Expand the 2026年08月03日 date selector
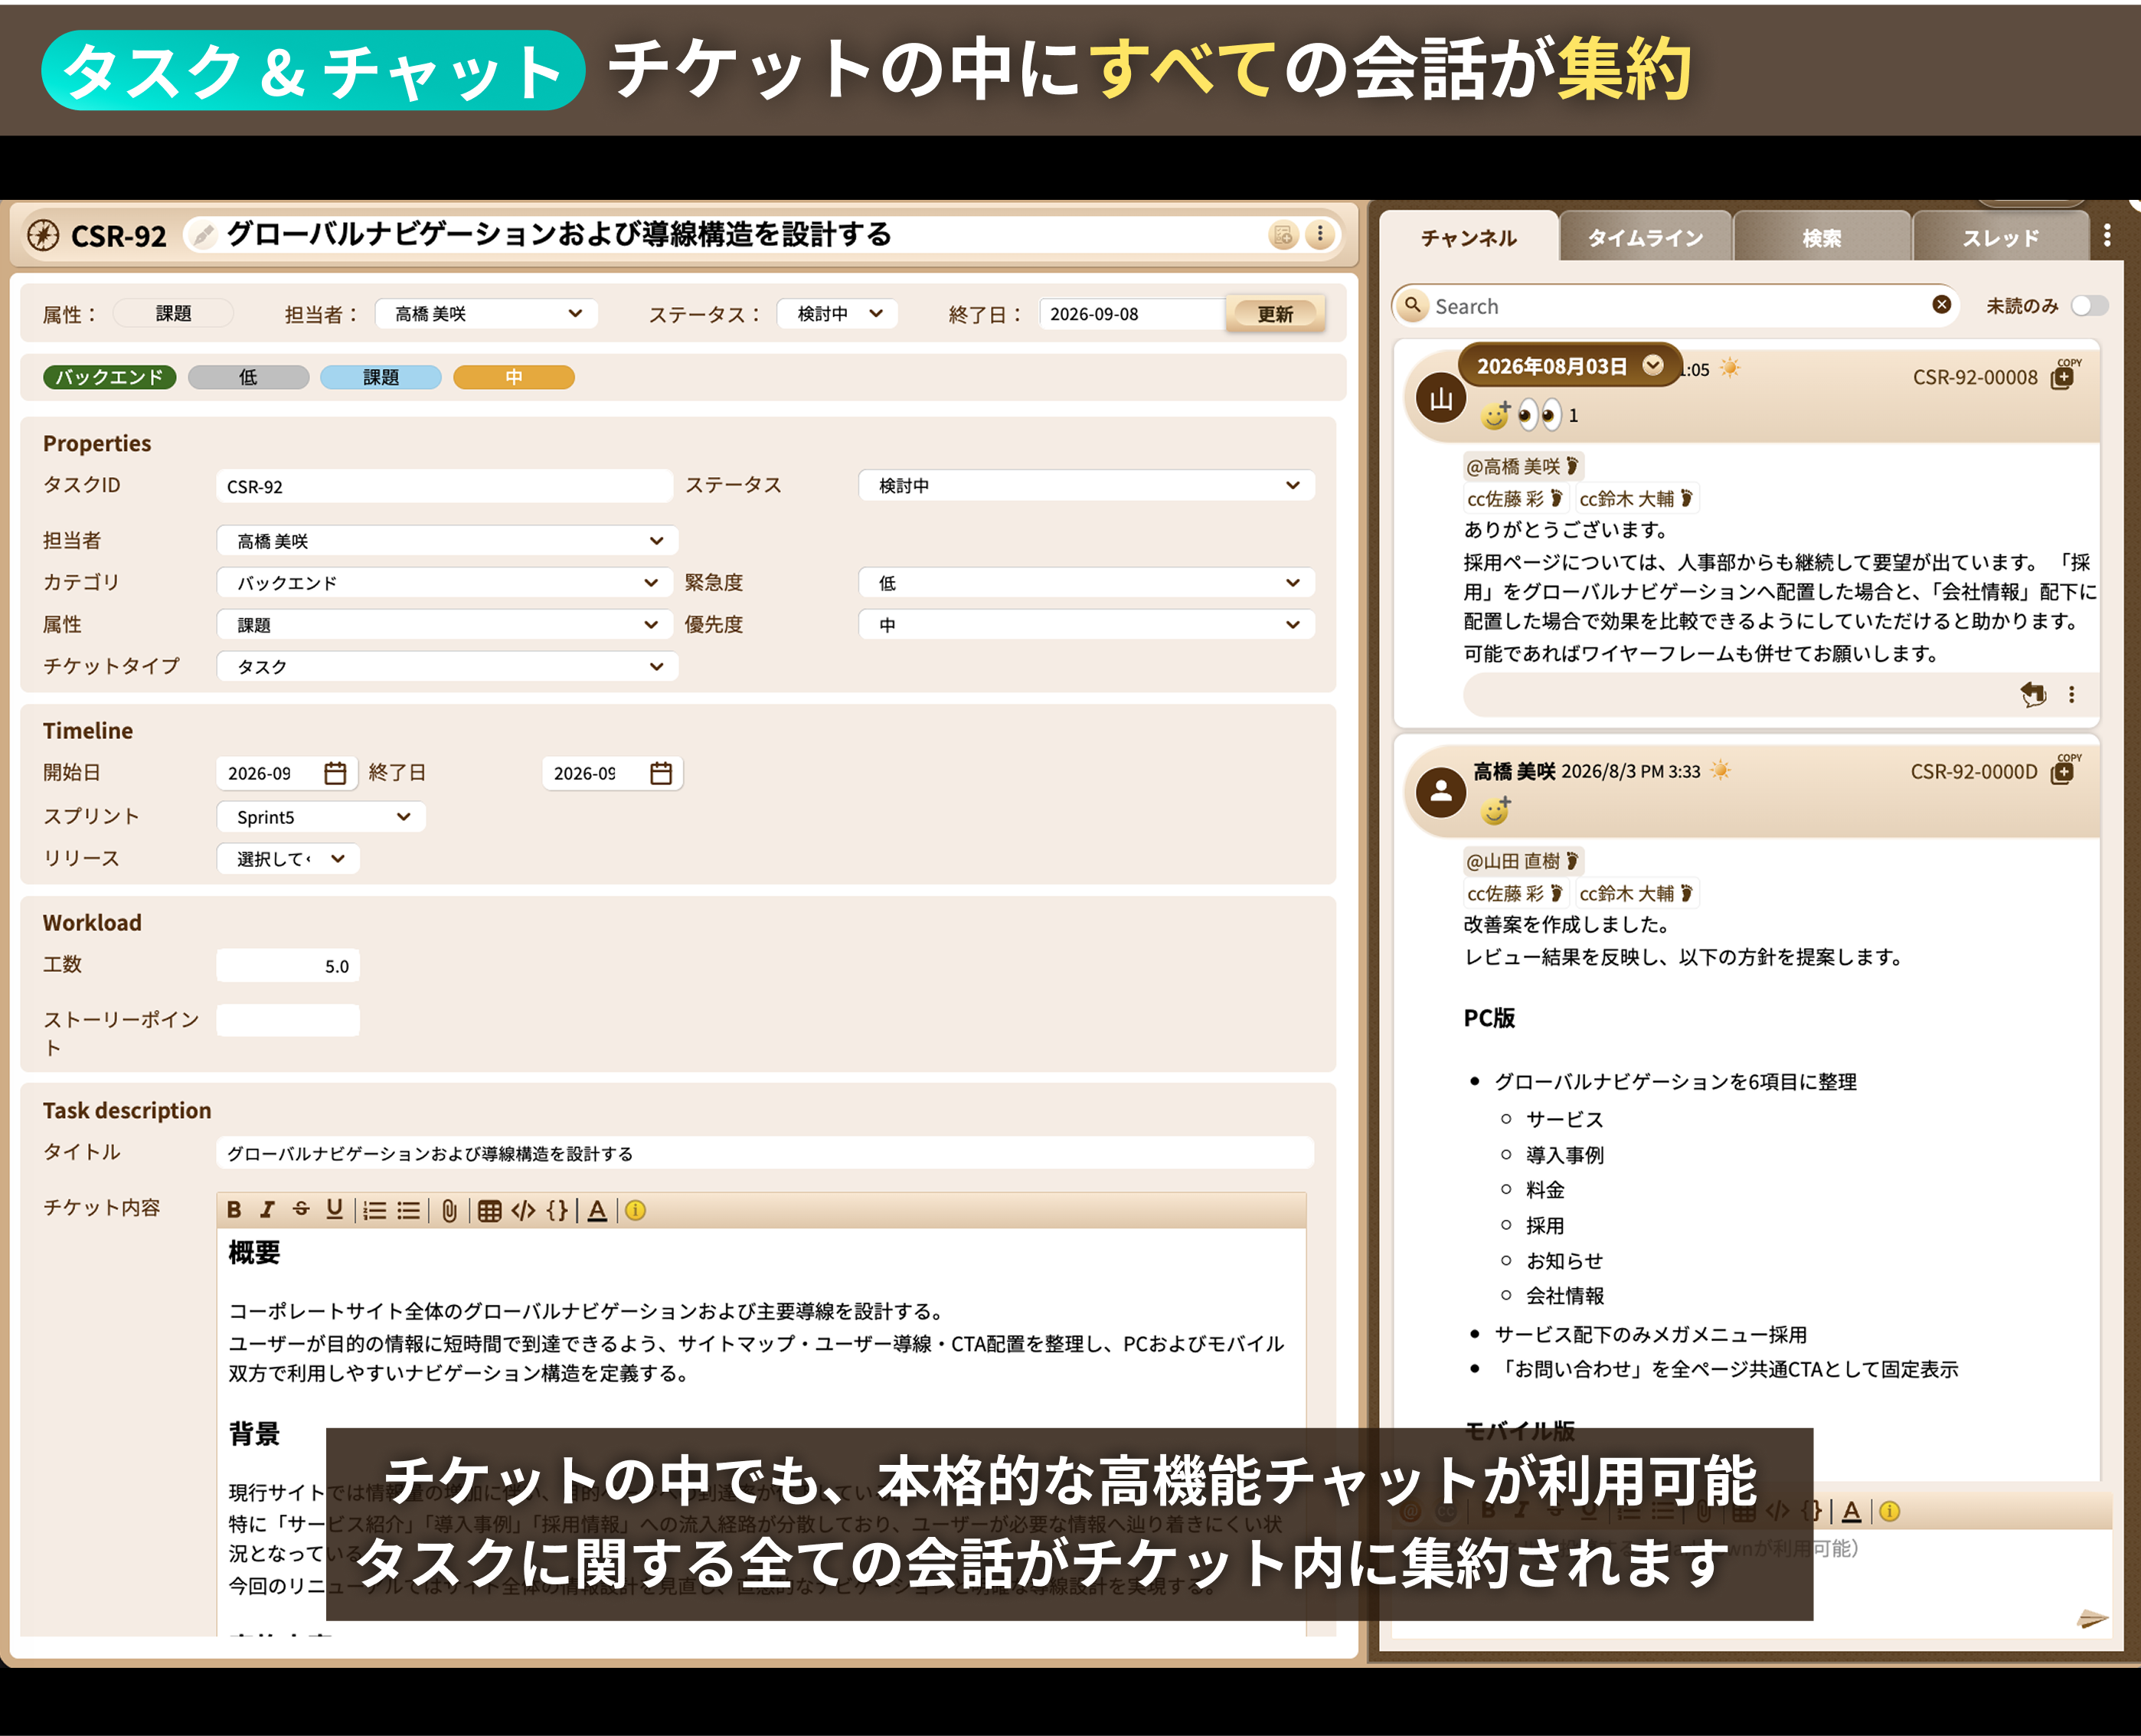 tap(1653, 365)
